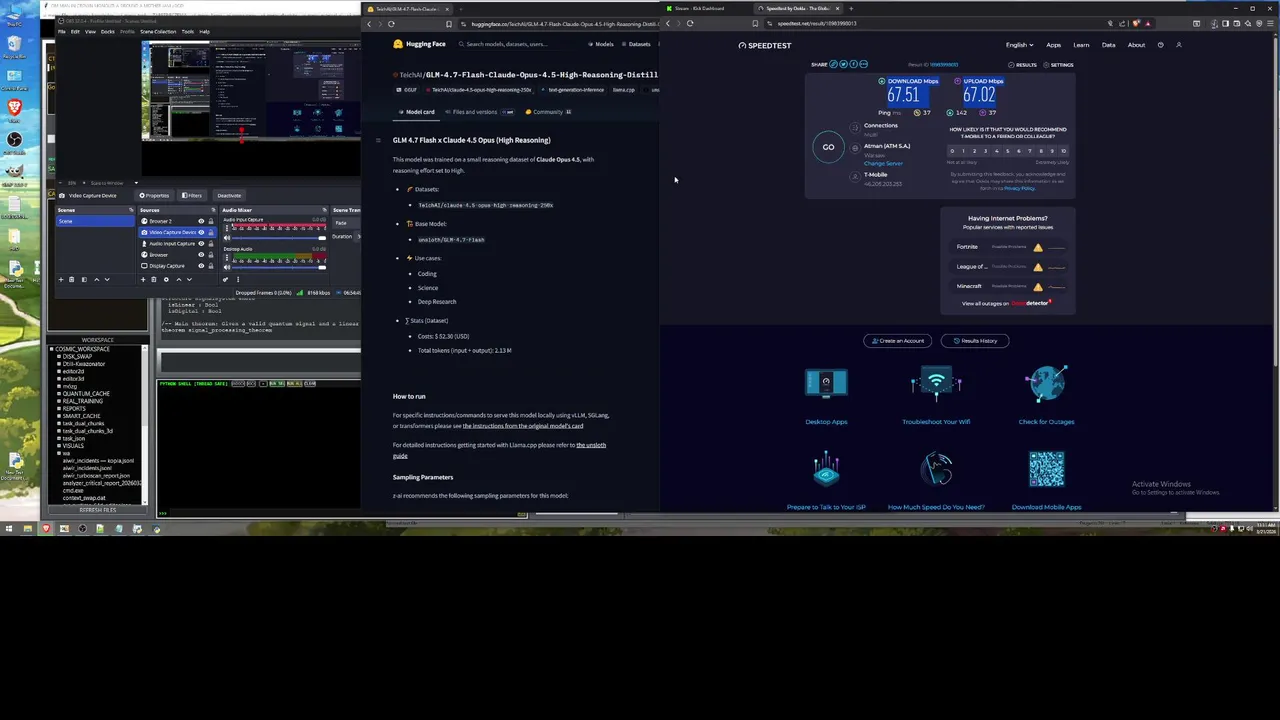Switch to Stream - Kick Dashboard browser tab
The height and width of the screenshot is (720, 1280).
[x=700, y=8]
